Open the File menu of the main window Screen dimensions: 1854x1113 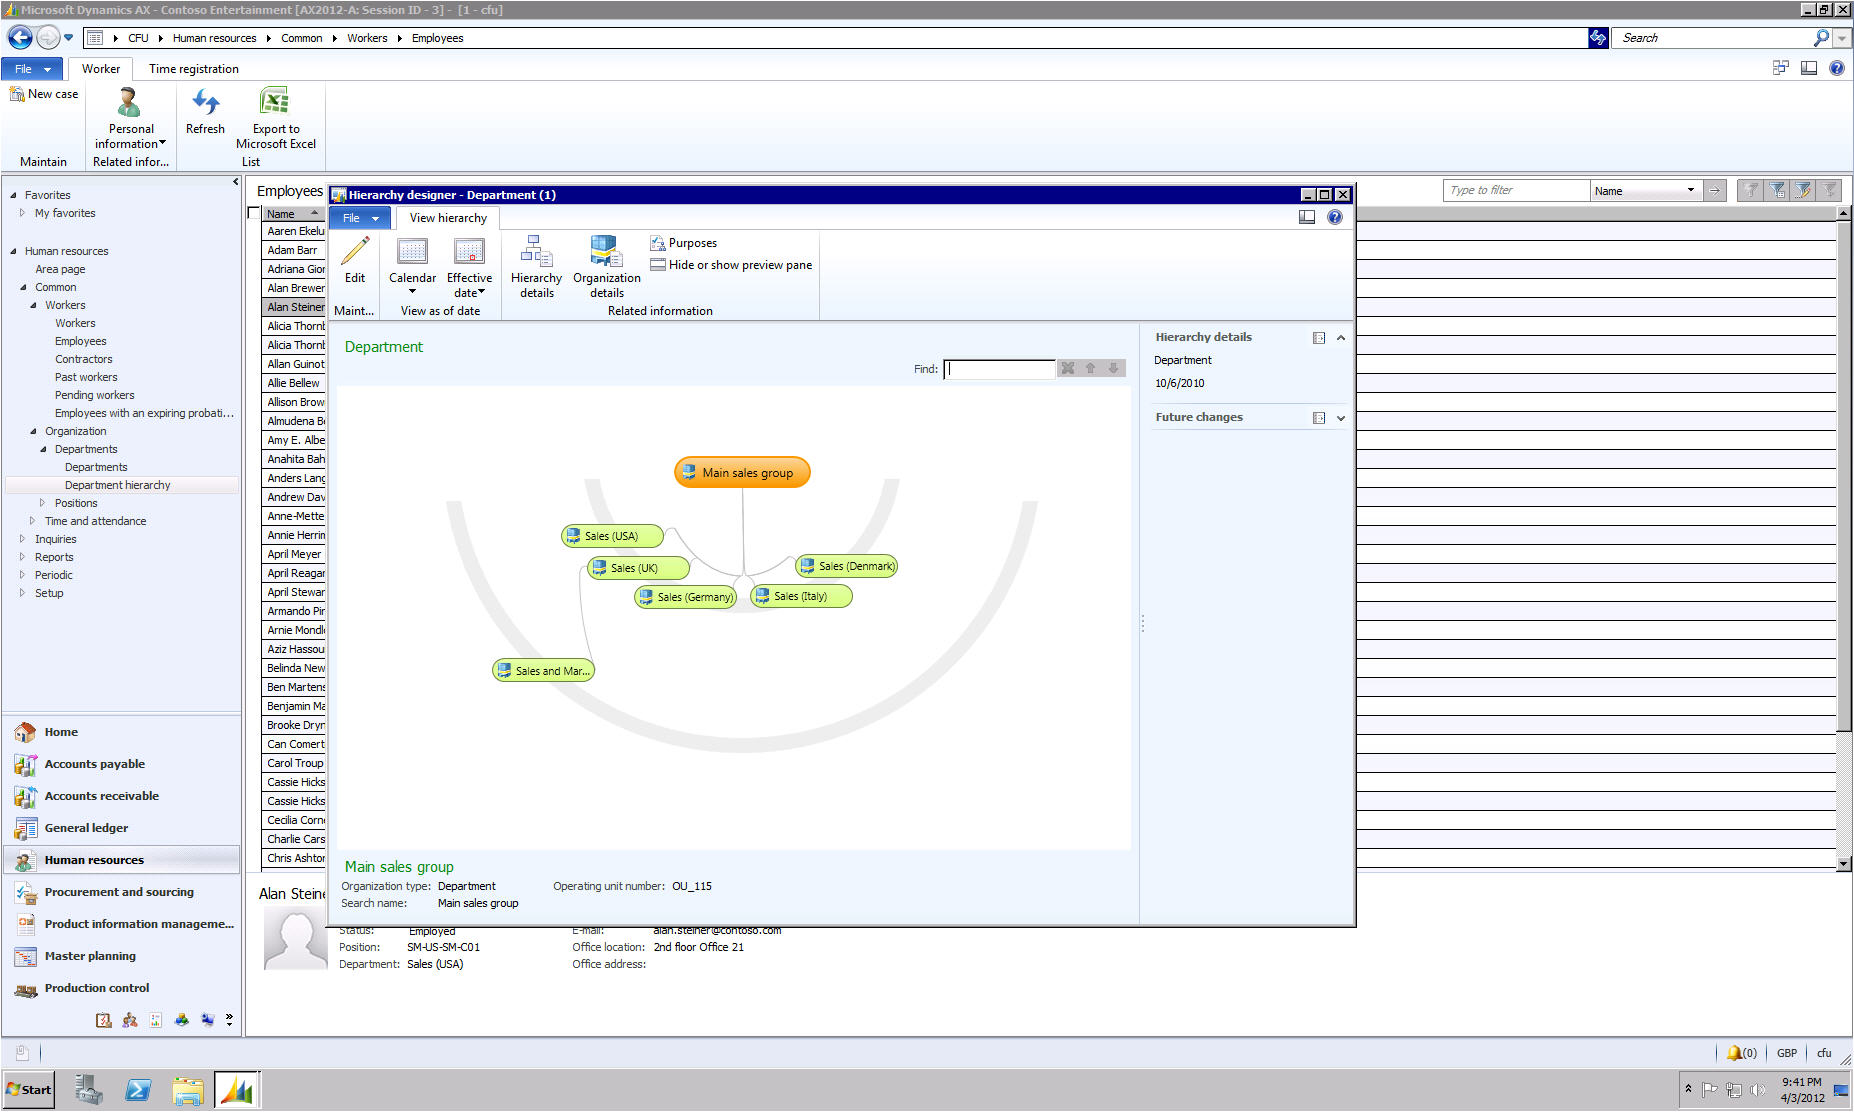coord(32,69)
